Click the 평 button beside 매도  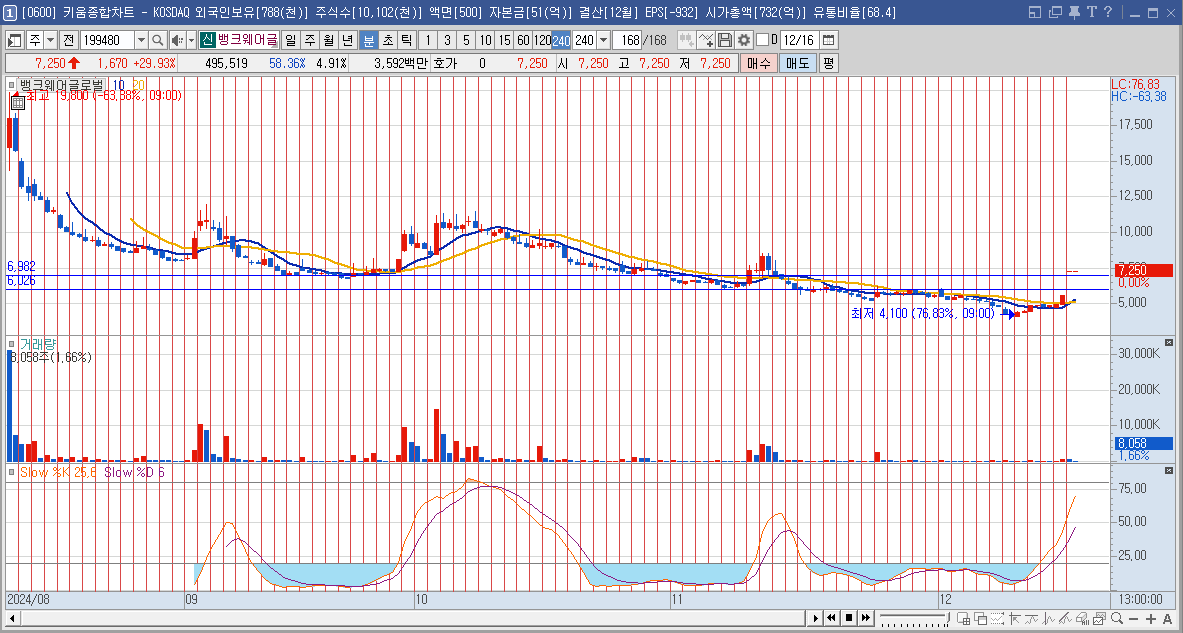tap(828, 63)
